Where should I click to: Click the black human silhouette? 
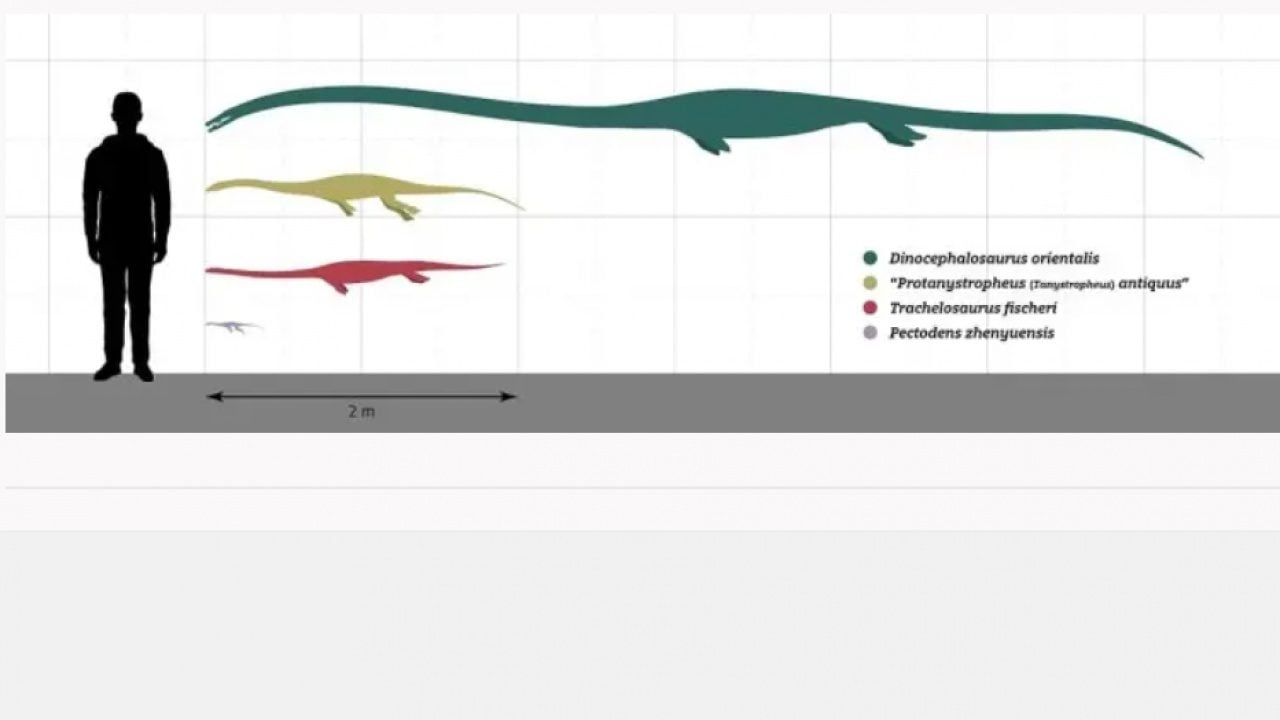126,236
